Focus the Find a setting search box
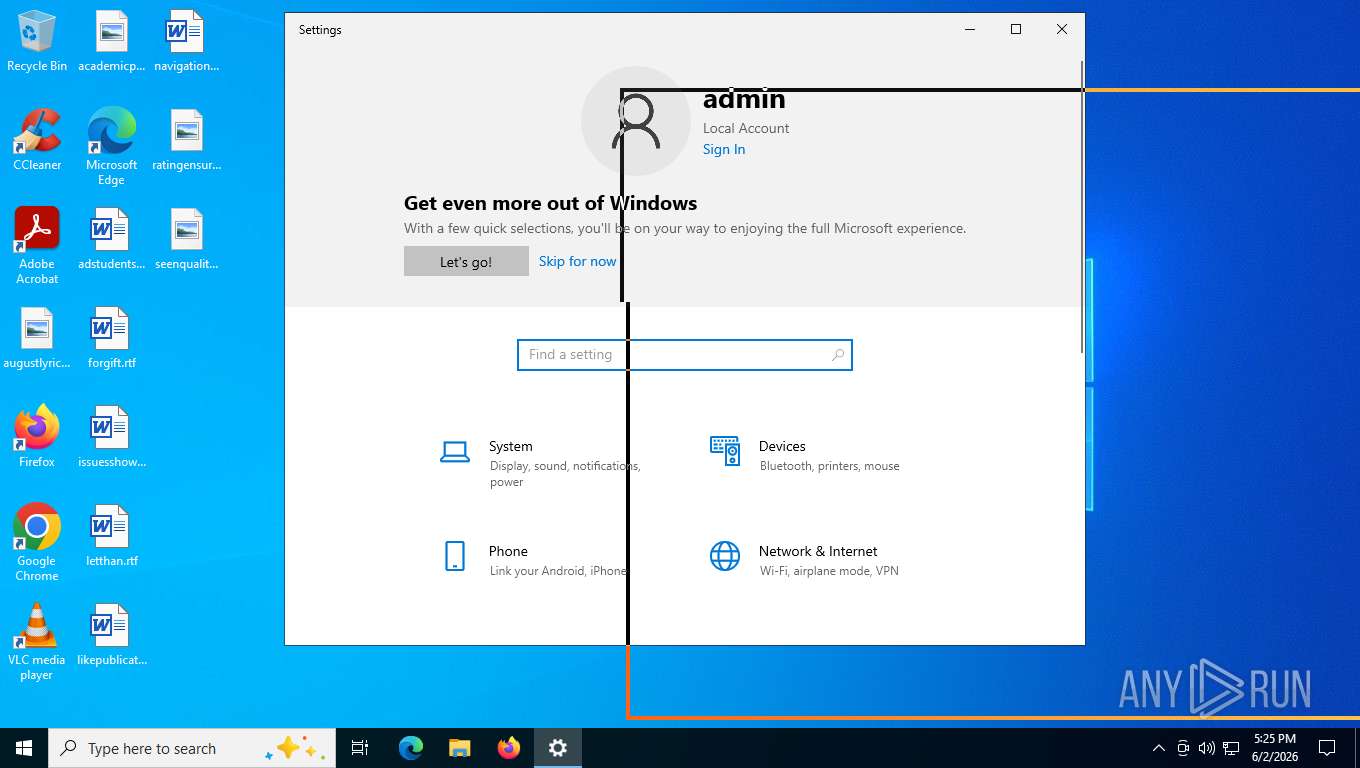1360x768 pixels. coord(685,355)
